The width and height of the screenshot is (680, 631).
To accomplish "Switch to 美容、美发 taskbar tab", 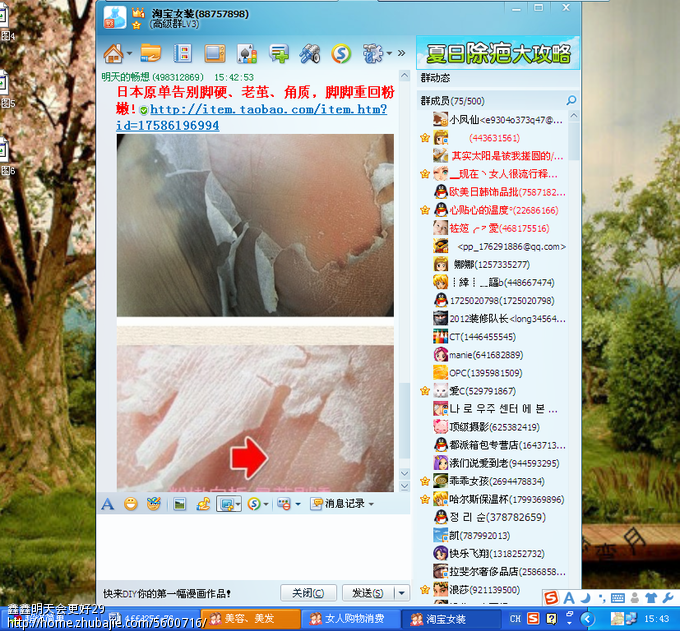I will pos(251,618).
